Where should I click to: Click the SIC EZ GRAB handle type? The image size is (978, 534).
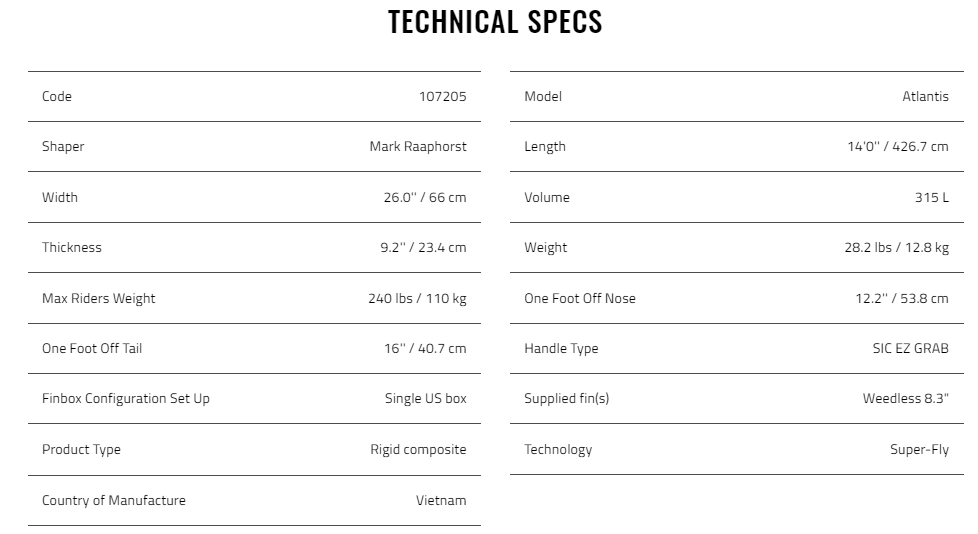tap(911, 349)
